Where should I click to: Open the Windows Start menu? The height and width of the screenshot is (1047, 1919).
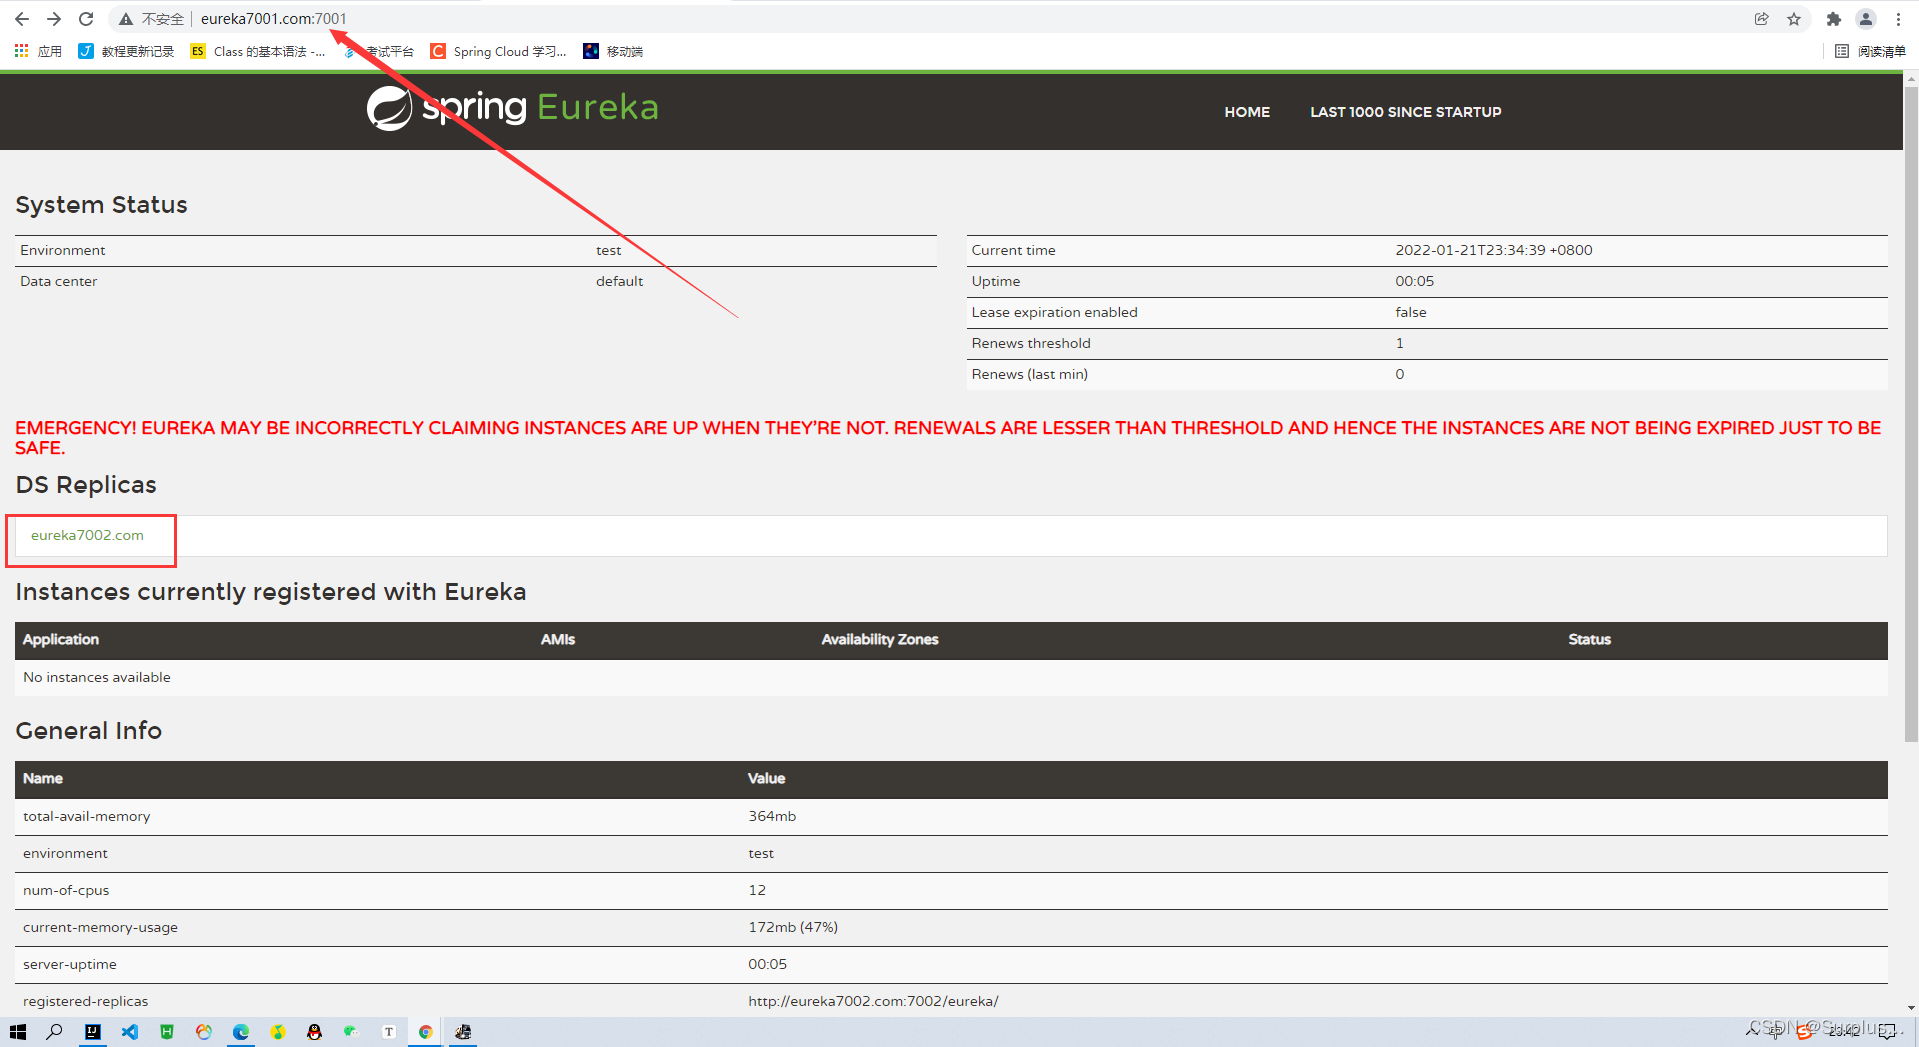(x=18, y=1032)
